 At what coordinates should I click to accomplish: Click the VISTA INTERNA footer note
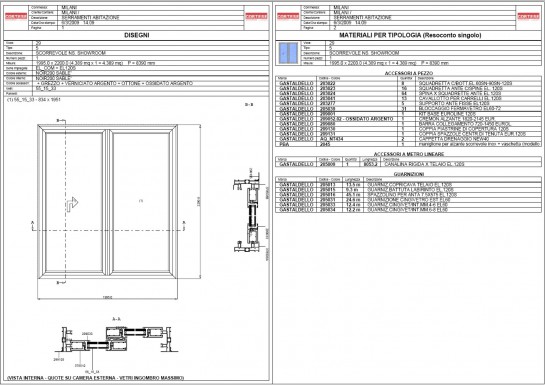pos(96,378)
